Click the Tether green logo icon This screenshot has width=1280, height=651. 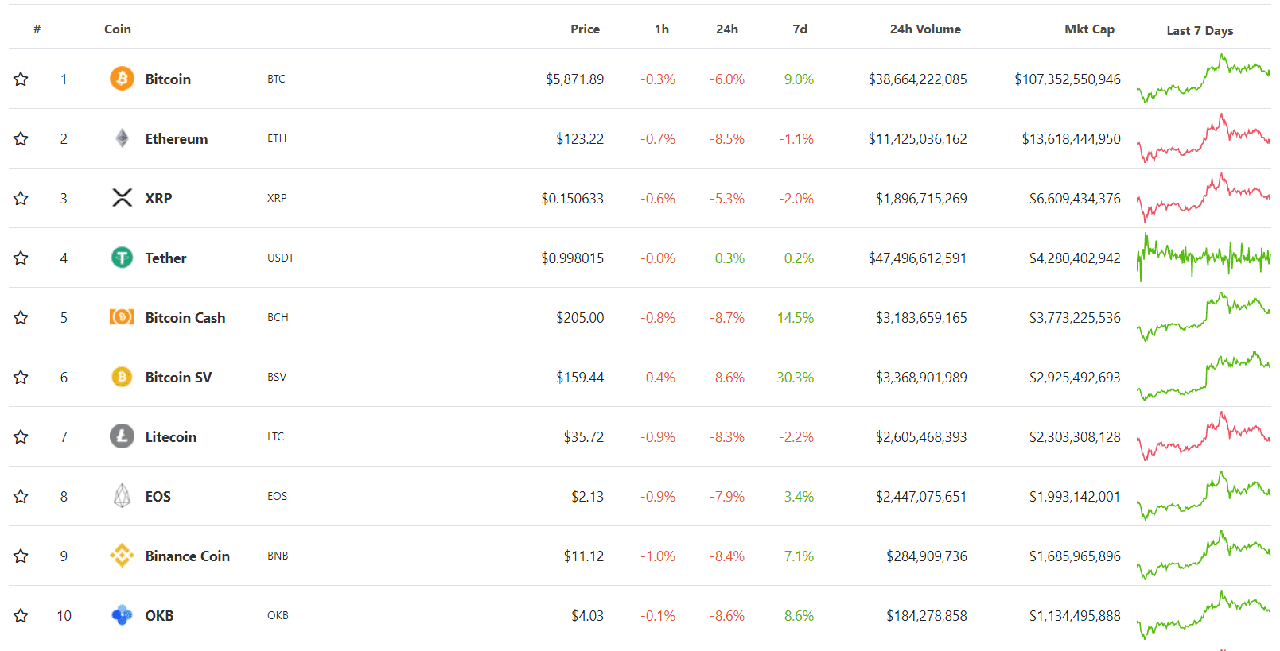[x=121, y=258]
